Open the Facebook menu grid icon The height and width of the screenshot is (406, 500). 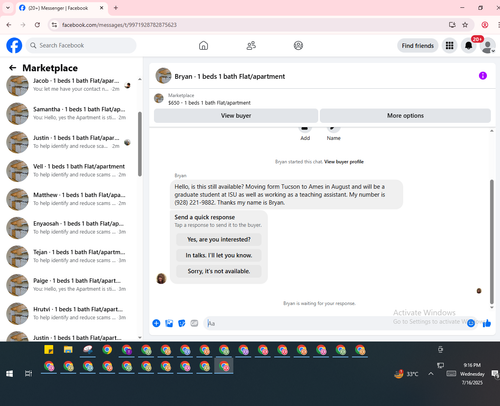pyautogui.click(x=449, y=45)
